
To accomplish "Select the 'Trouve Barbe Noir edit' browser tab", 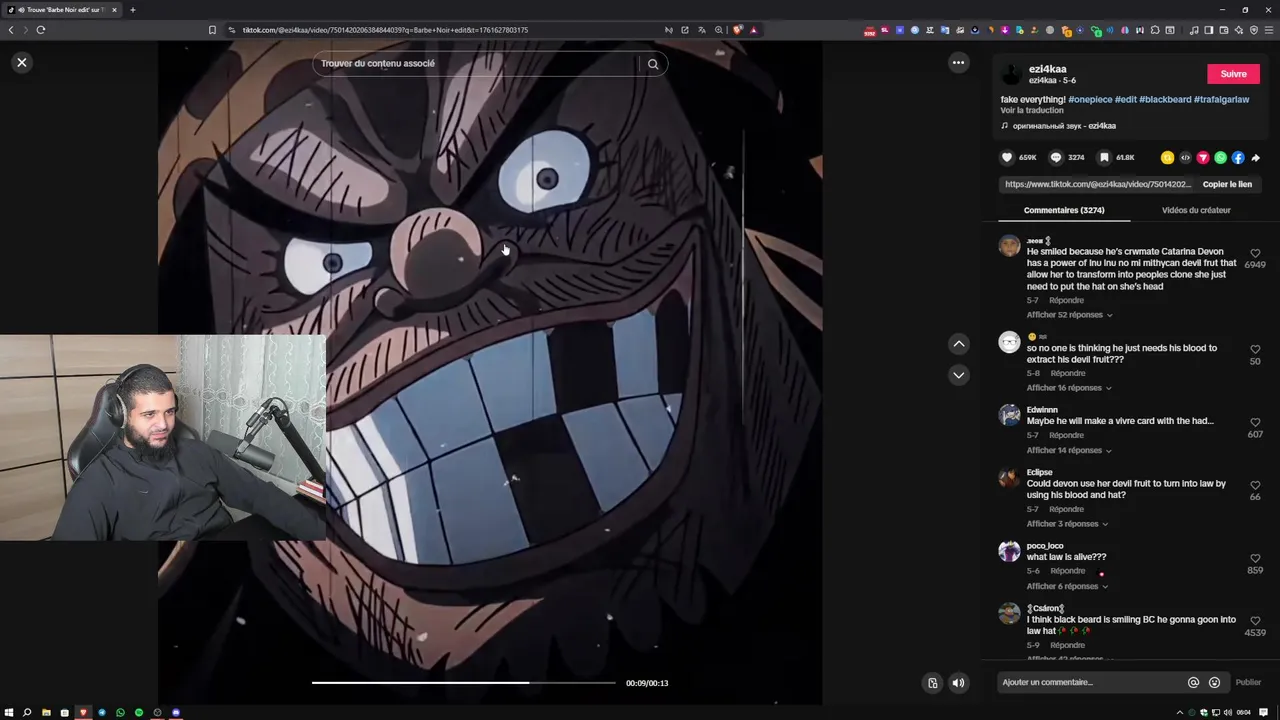I will 62,10.
